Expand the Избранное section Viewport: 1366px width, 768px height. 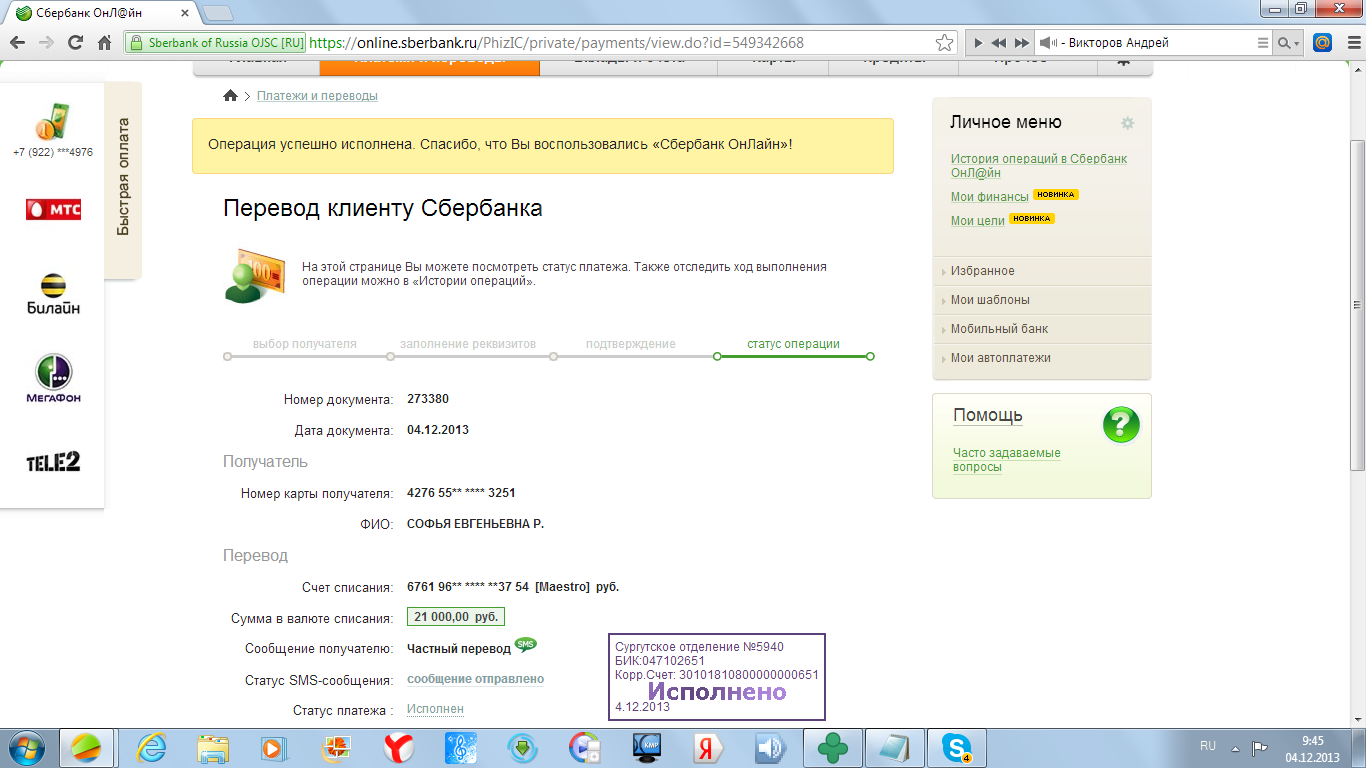click(1041, 271)
